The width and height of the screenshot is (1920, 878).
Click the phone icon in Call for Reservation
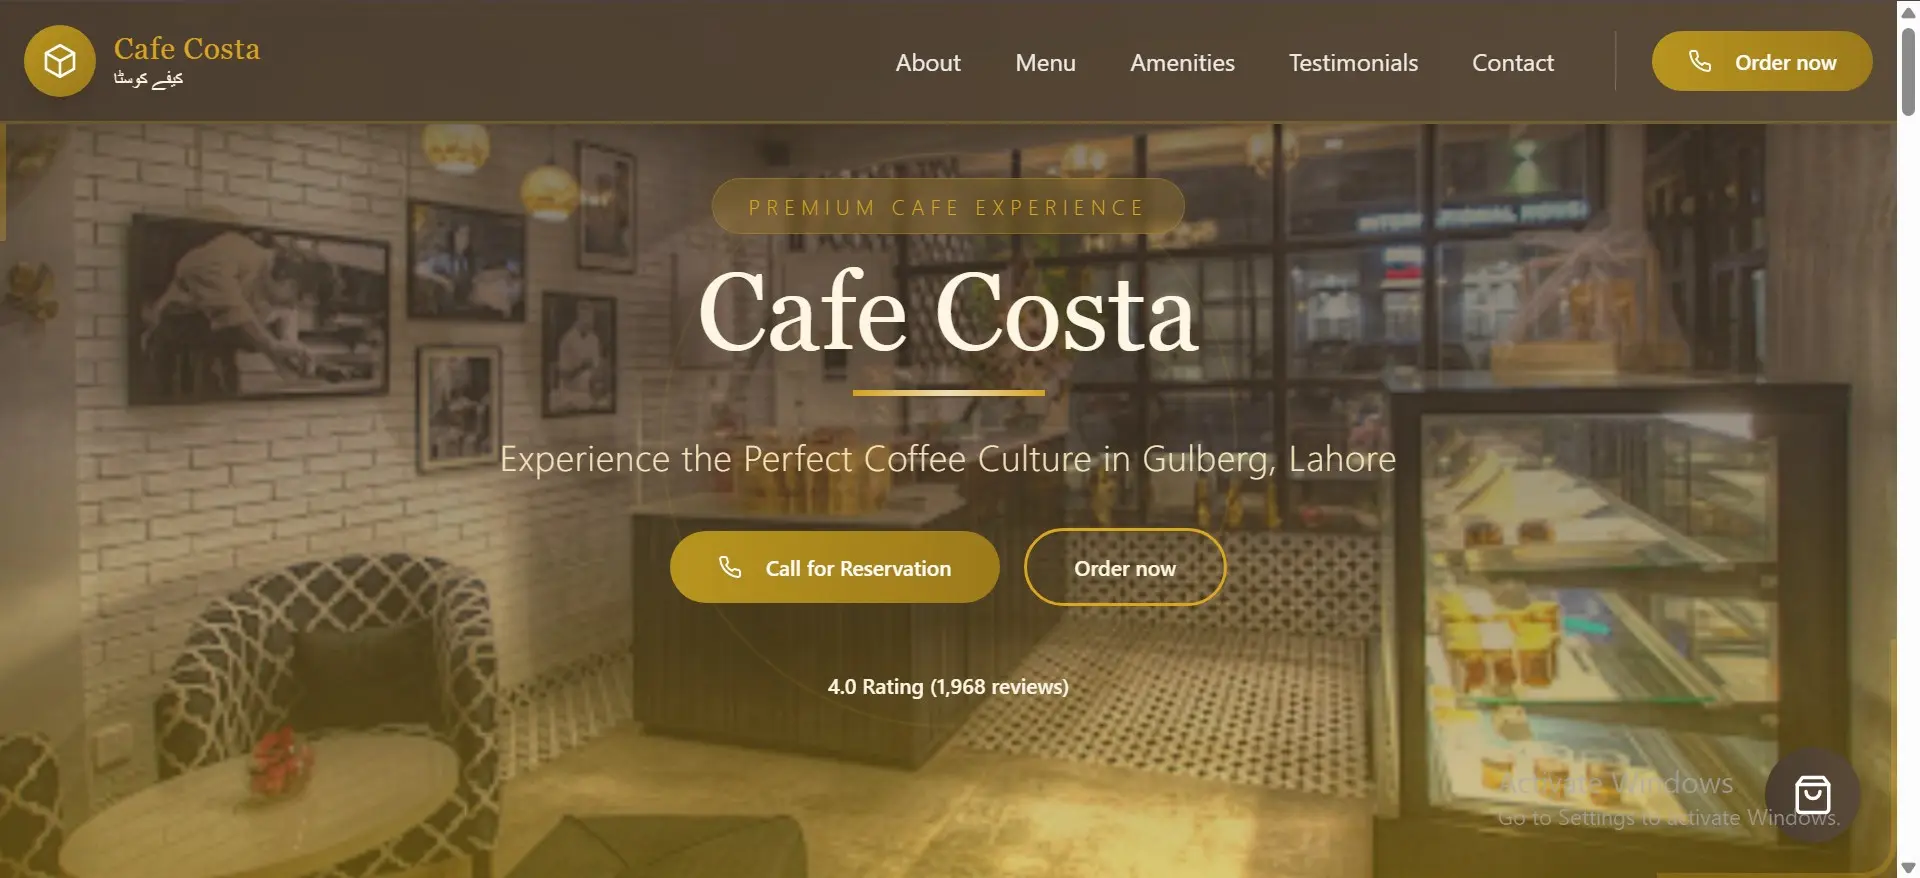point(730,567)
